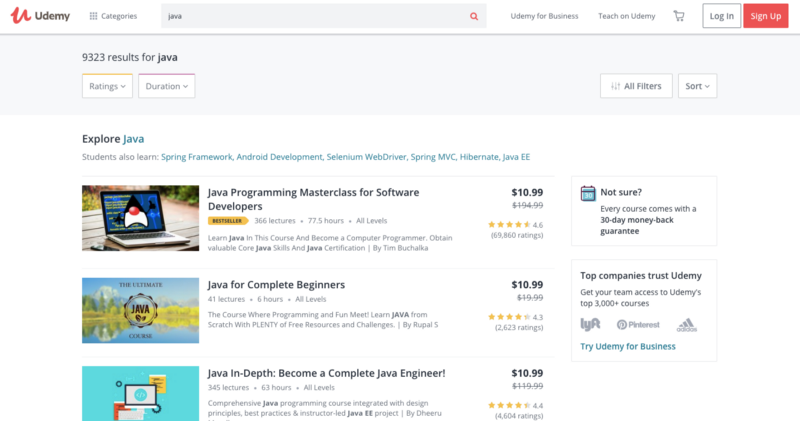800x421 pixels.
Task: Click the Pinterest company logo
Action: pos(638,325)
